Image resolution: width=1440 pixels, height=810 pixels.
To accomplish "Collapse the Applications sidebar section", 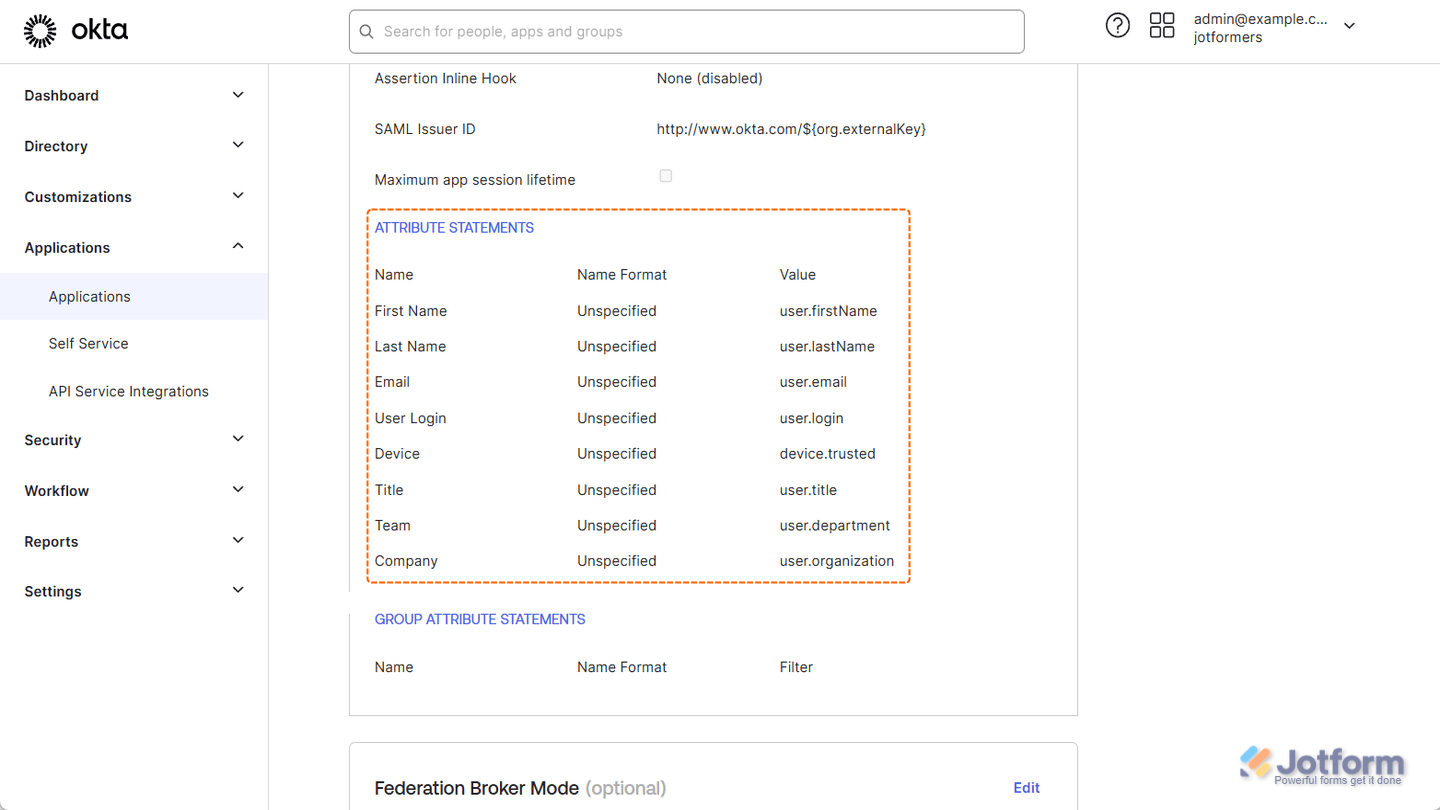I will 238,246.
